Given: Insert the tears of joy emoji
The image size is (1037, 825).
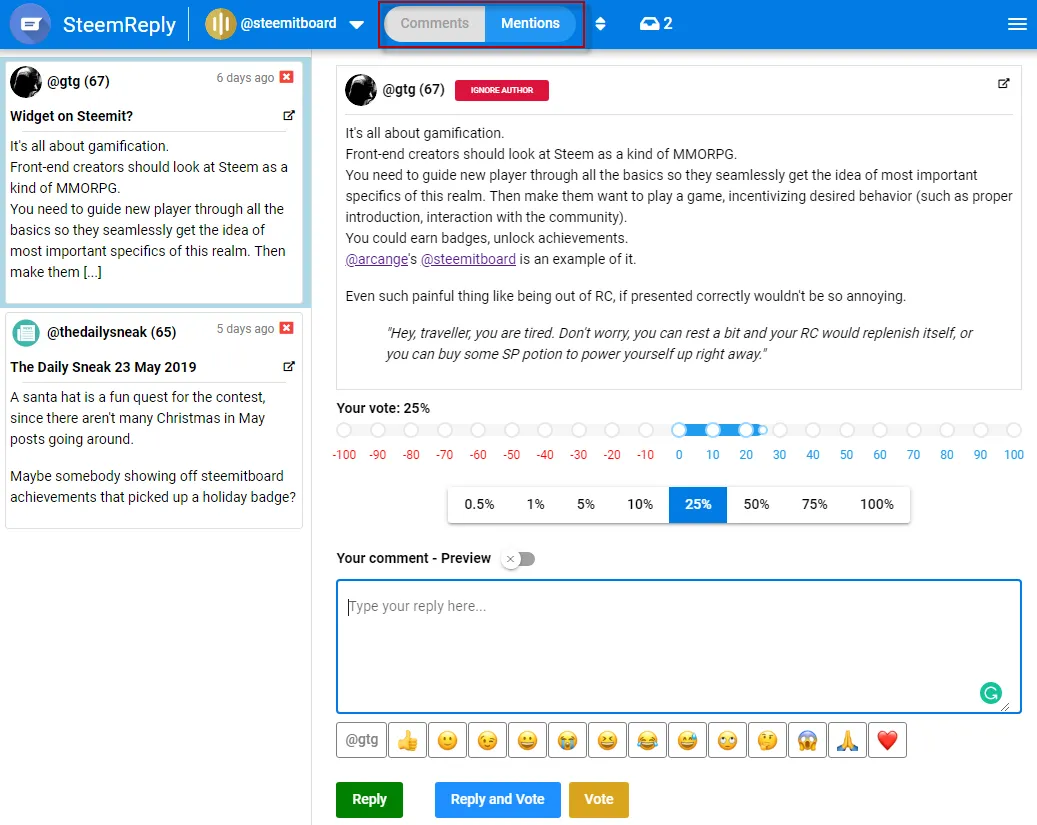Looking at the screenshot, I should [x=647, y=740].
